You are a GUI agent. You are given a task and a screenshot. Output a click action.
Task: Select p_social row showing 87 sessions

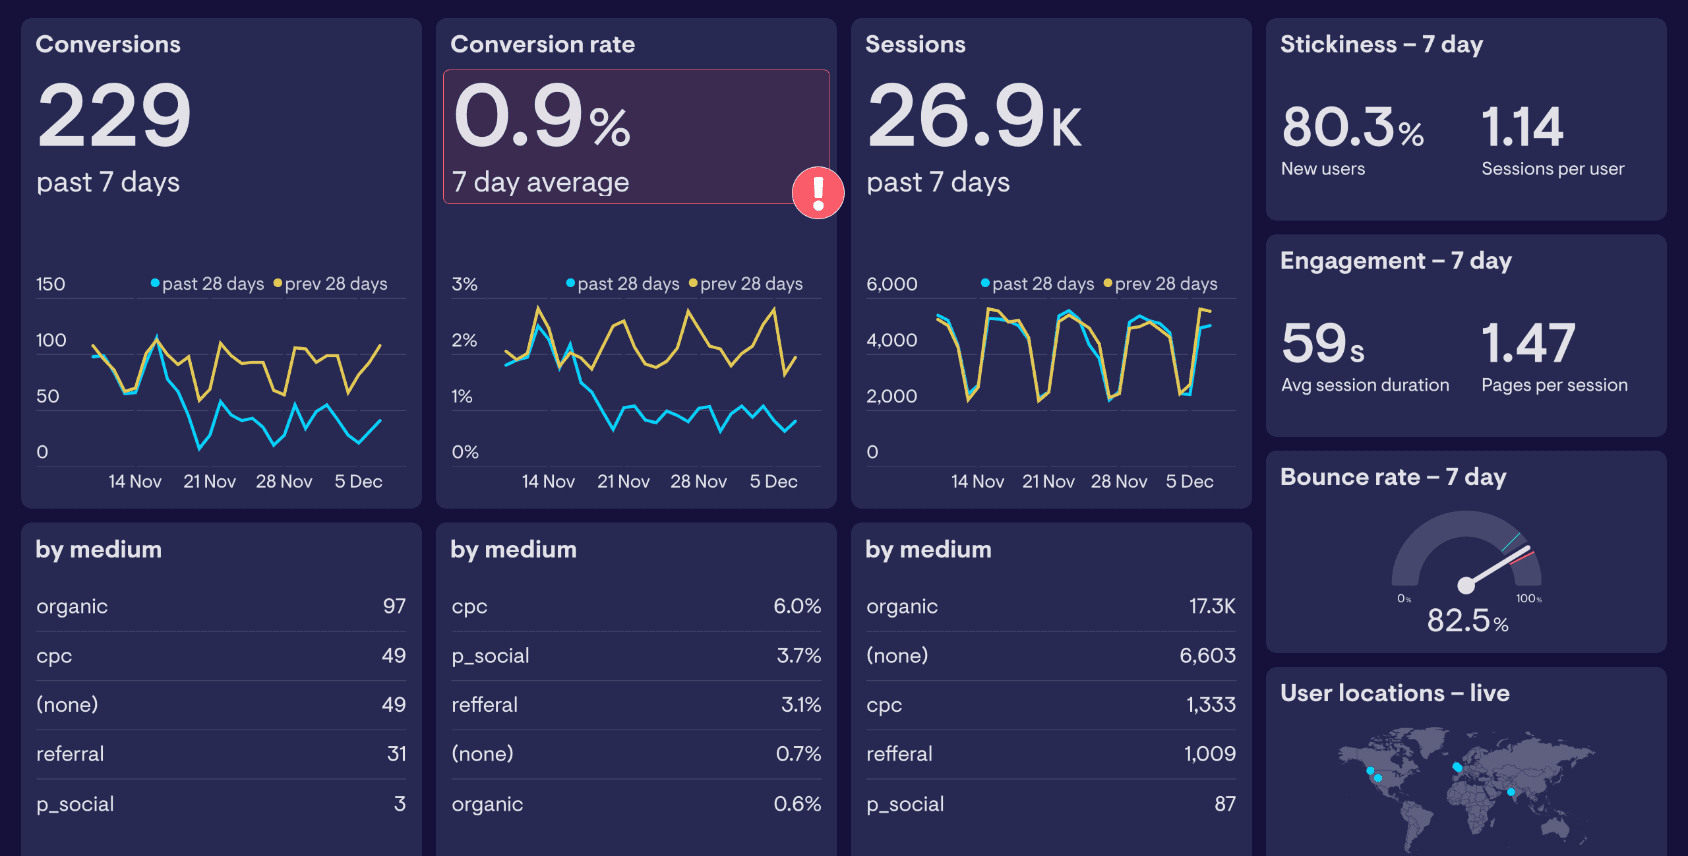coord(1051,804)
